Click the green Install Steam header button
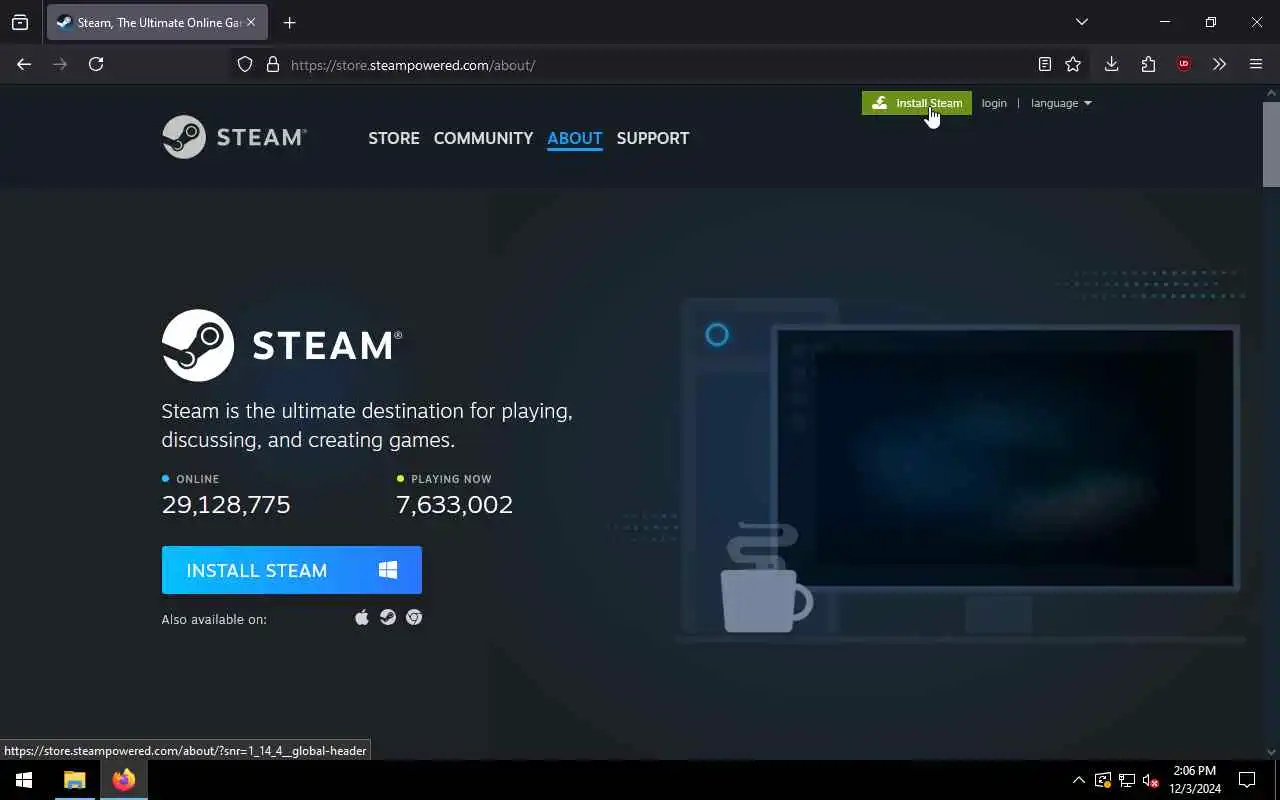1280x800 pixels. pyautogui.click(x=916, y=103)
